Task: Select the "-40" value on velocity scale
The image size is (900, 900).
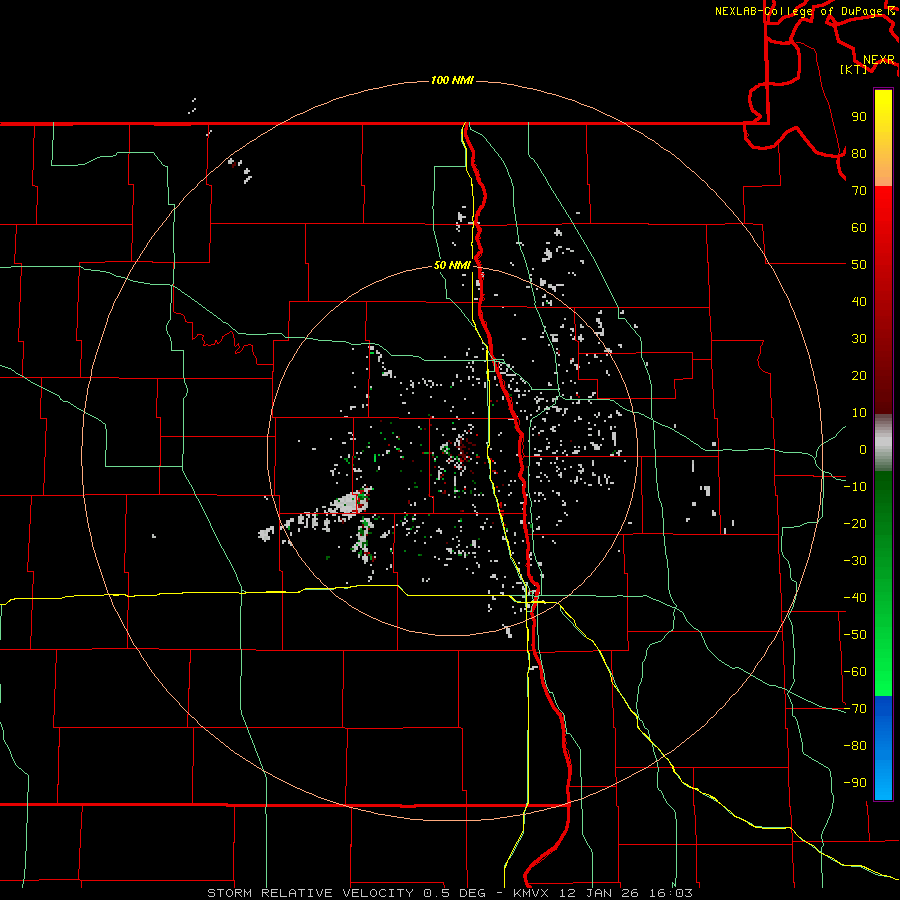Action: point(855,598)
